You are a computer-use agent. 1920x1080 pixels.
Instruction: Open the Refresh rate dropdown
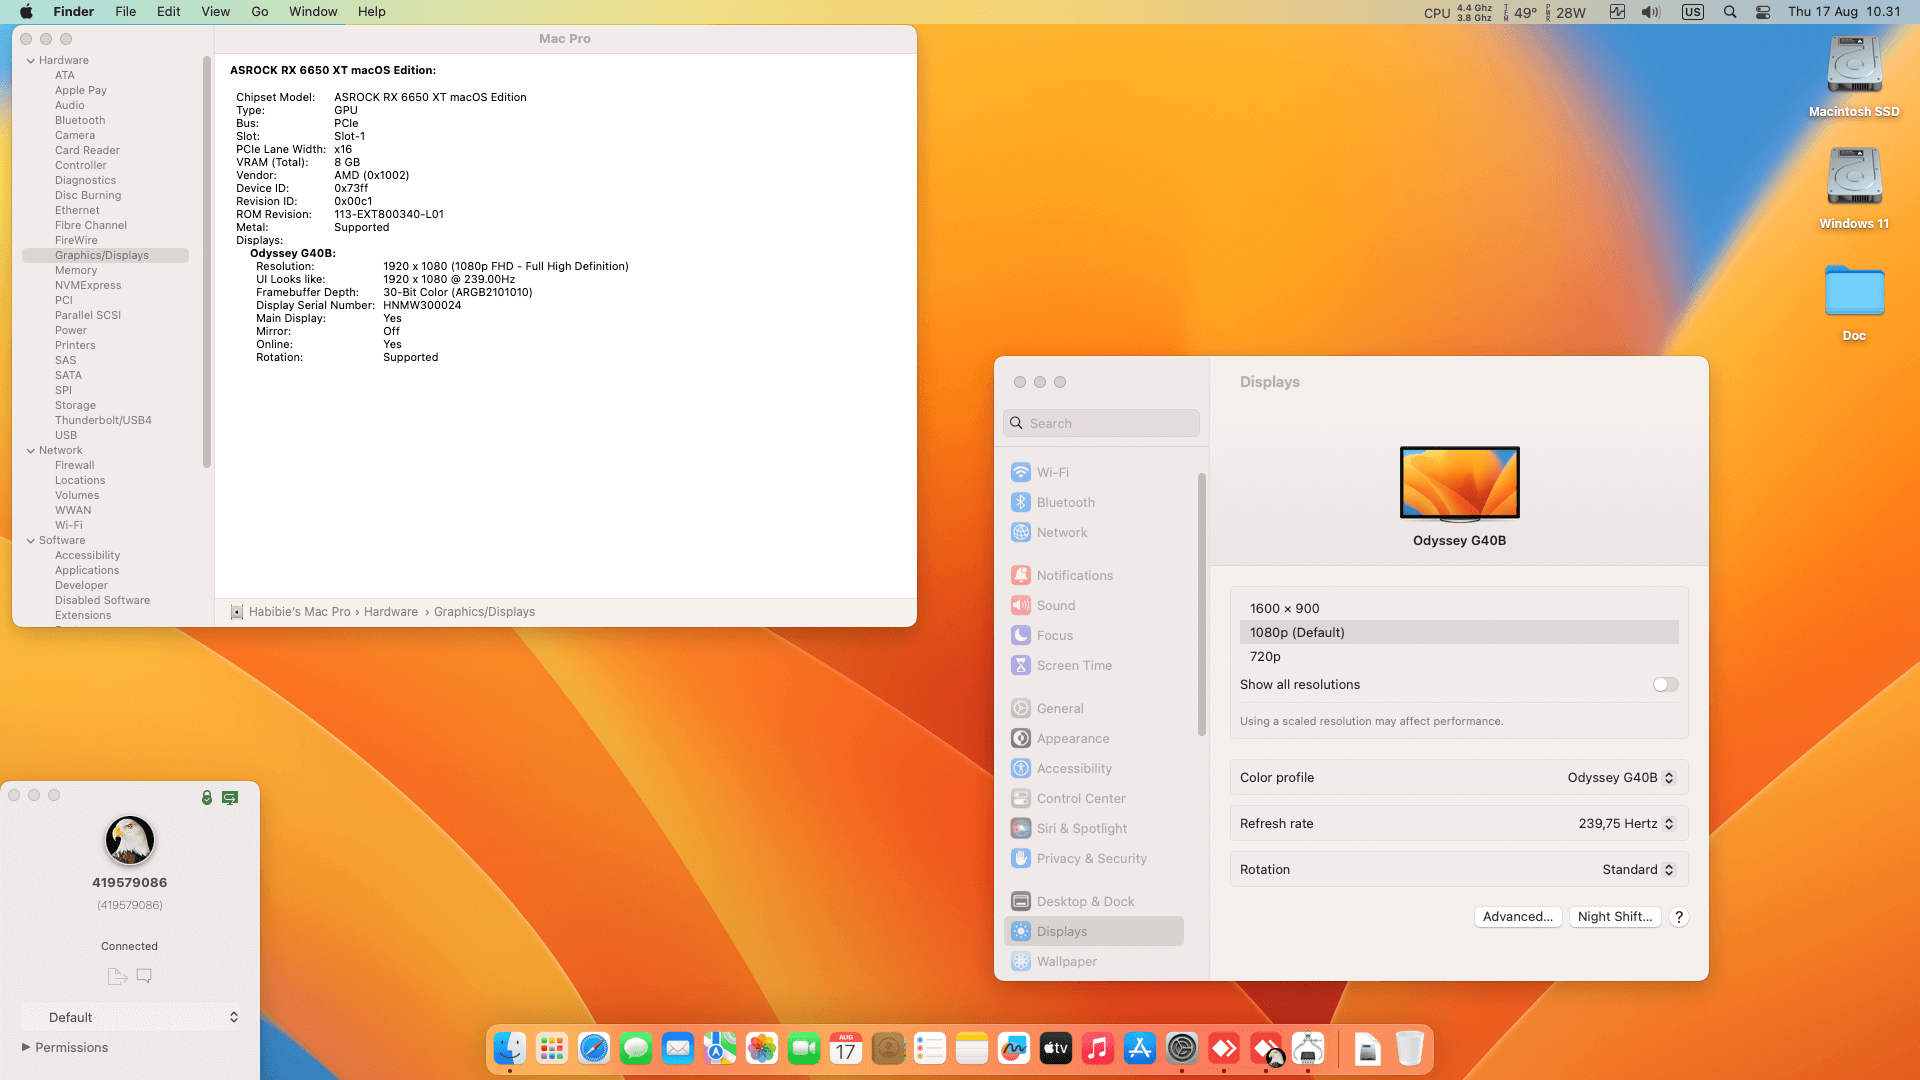tap(1626, 824)
